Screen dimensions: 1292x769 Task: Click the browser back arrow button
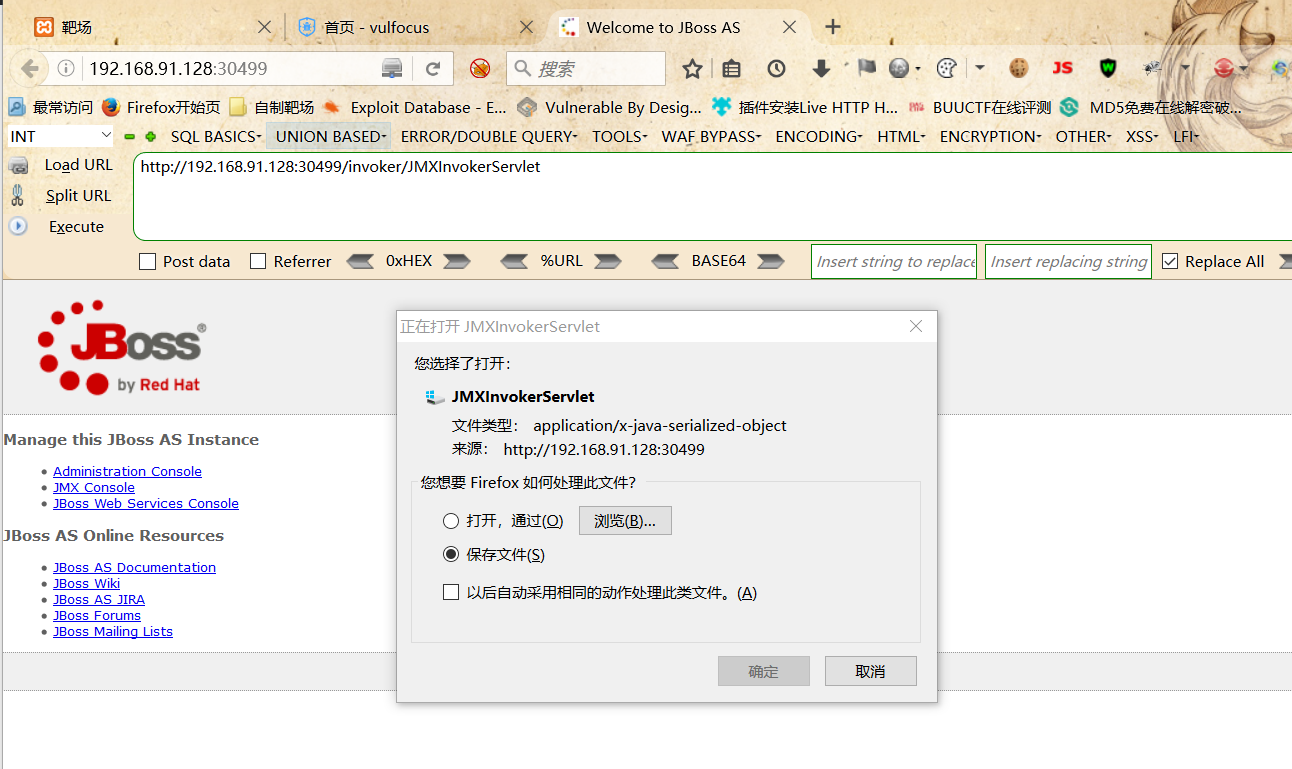pyautogui.click(x=30, y=68)
